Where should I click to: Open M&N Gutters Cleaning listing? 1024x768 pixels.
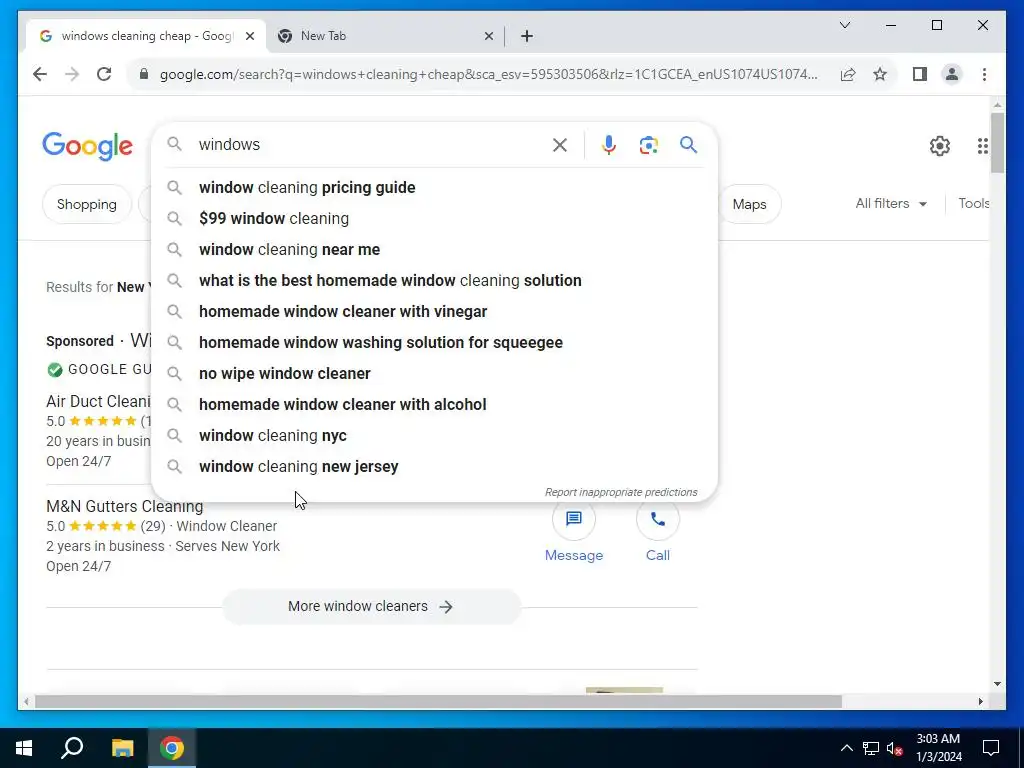(125, 506)
